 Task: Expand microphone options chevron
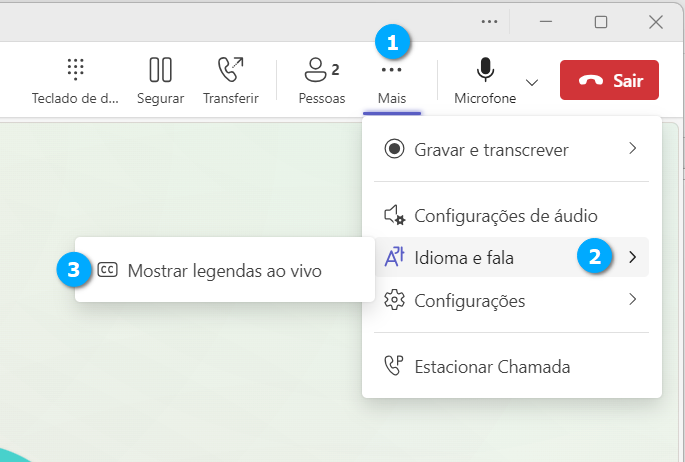532,82
